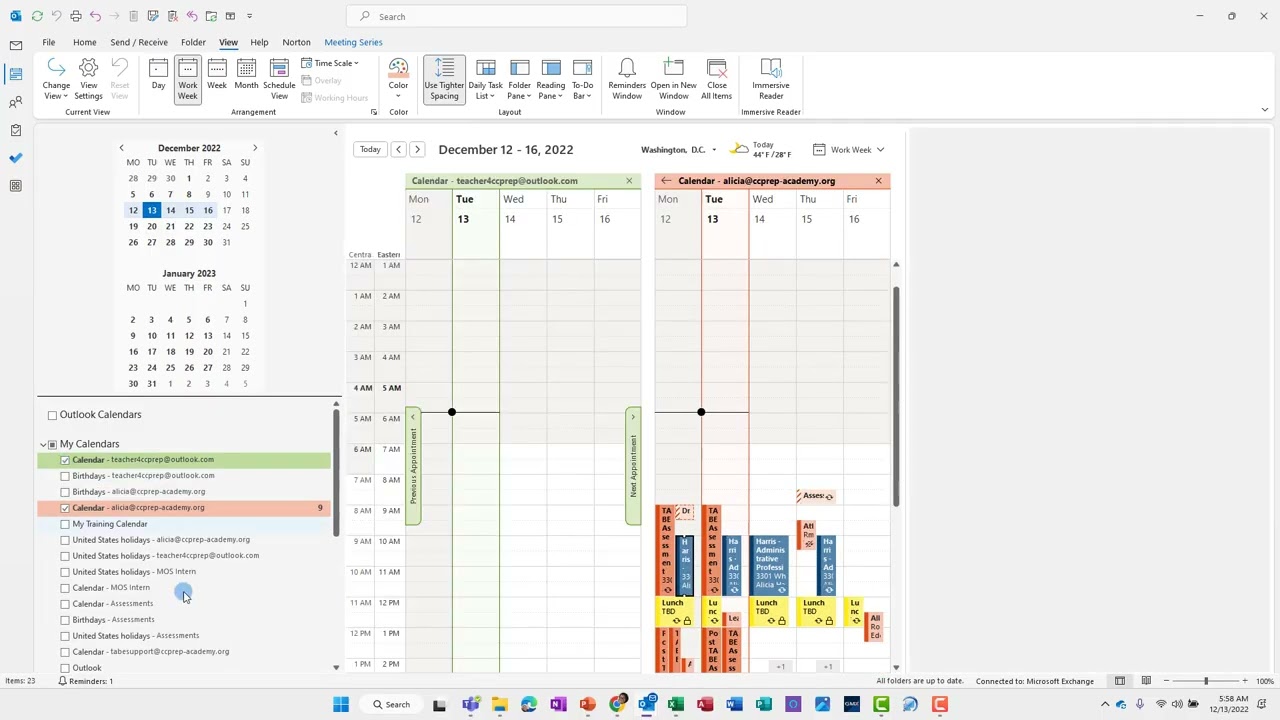Viewport: 1280px width, 720px height.
Task: Collapse My Calendars group
Action: (x=43, y=444)
